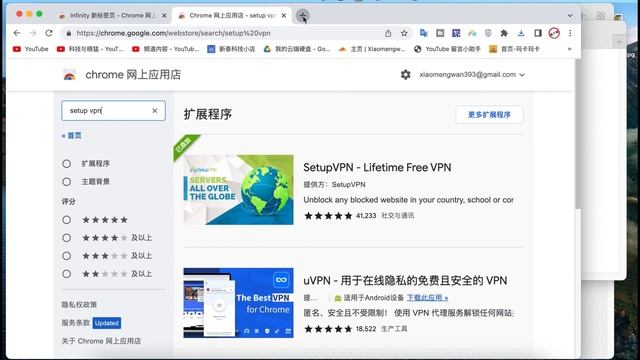Open the 服务条款 link
The width and height of the screenshot is (640, 360).
pyautogui.click(x=76, y=323)
